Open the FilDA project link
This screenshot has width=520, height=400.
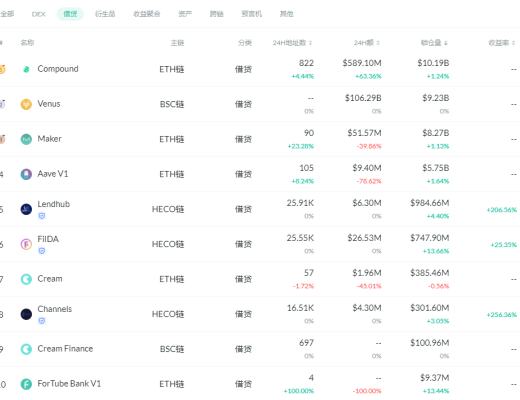click(x=48, y=239)
